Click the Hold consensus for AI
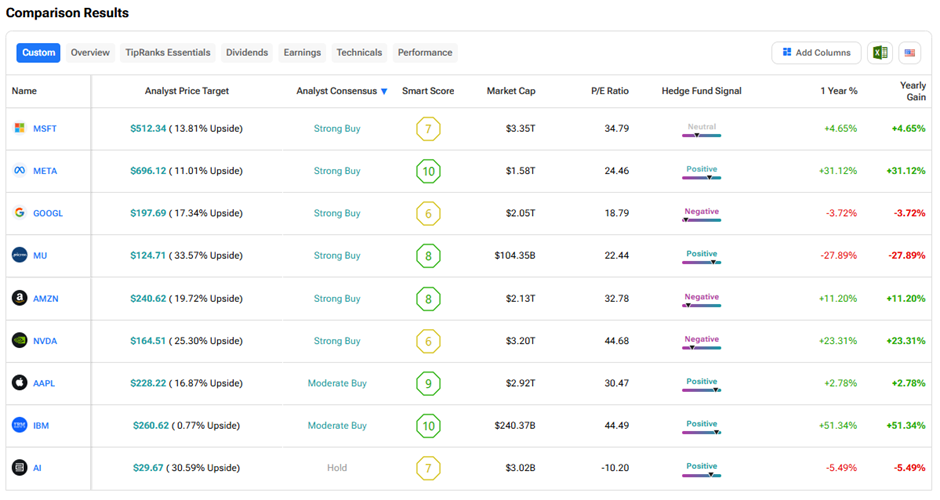The width and height of the screenshot is (940, 500). tap(337, 468)
